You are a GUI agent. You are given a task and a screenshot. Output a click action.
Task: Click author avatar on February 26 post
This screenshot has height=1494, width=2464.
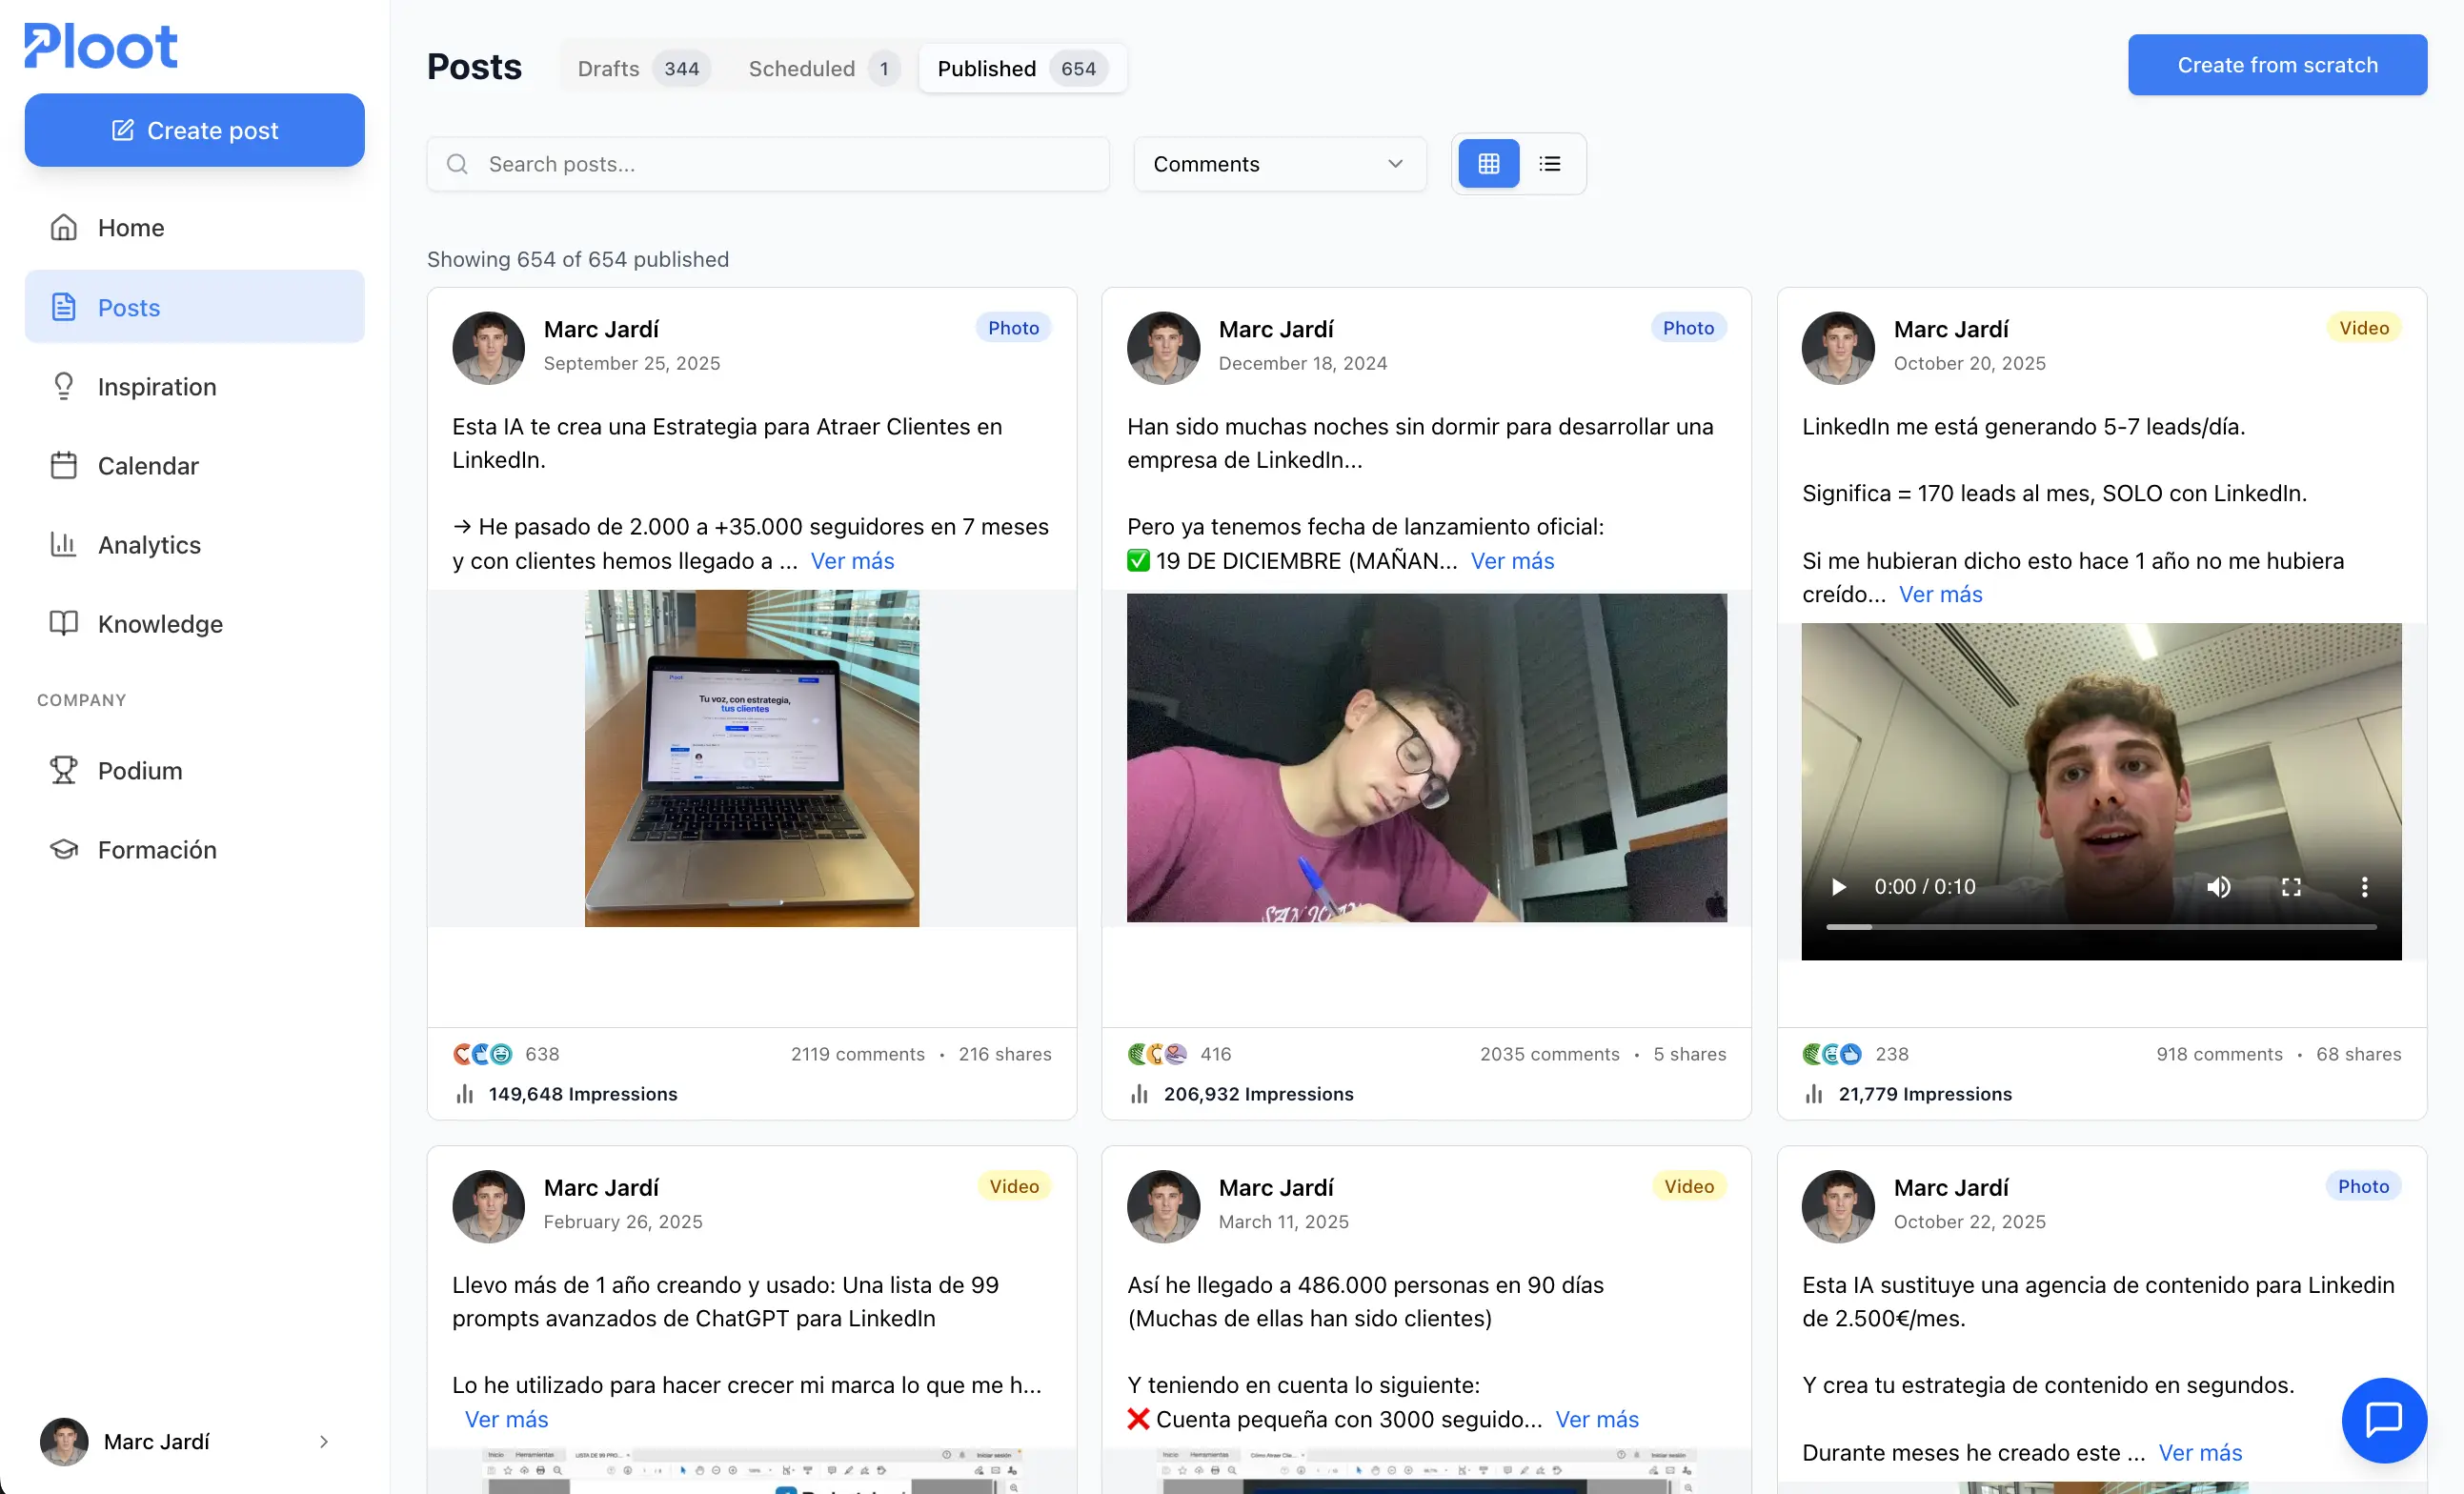click(x=488, y=1206)
